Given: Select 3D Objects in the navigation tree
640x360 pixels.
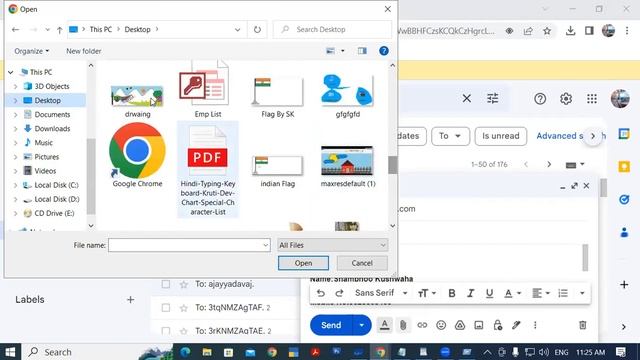Looking at the screenshot, I should point(51,86).
